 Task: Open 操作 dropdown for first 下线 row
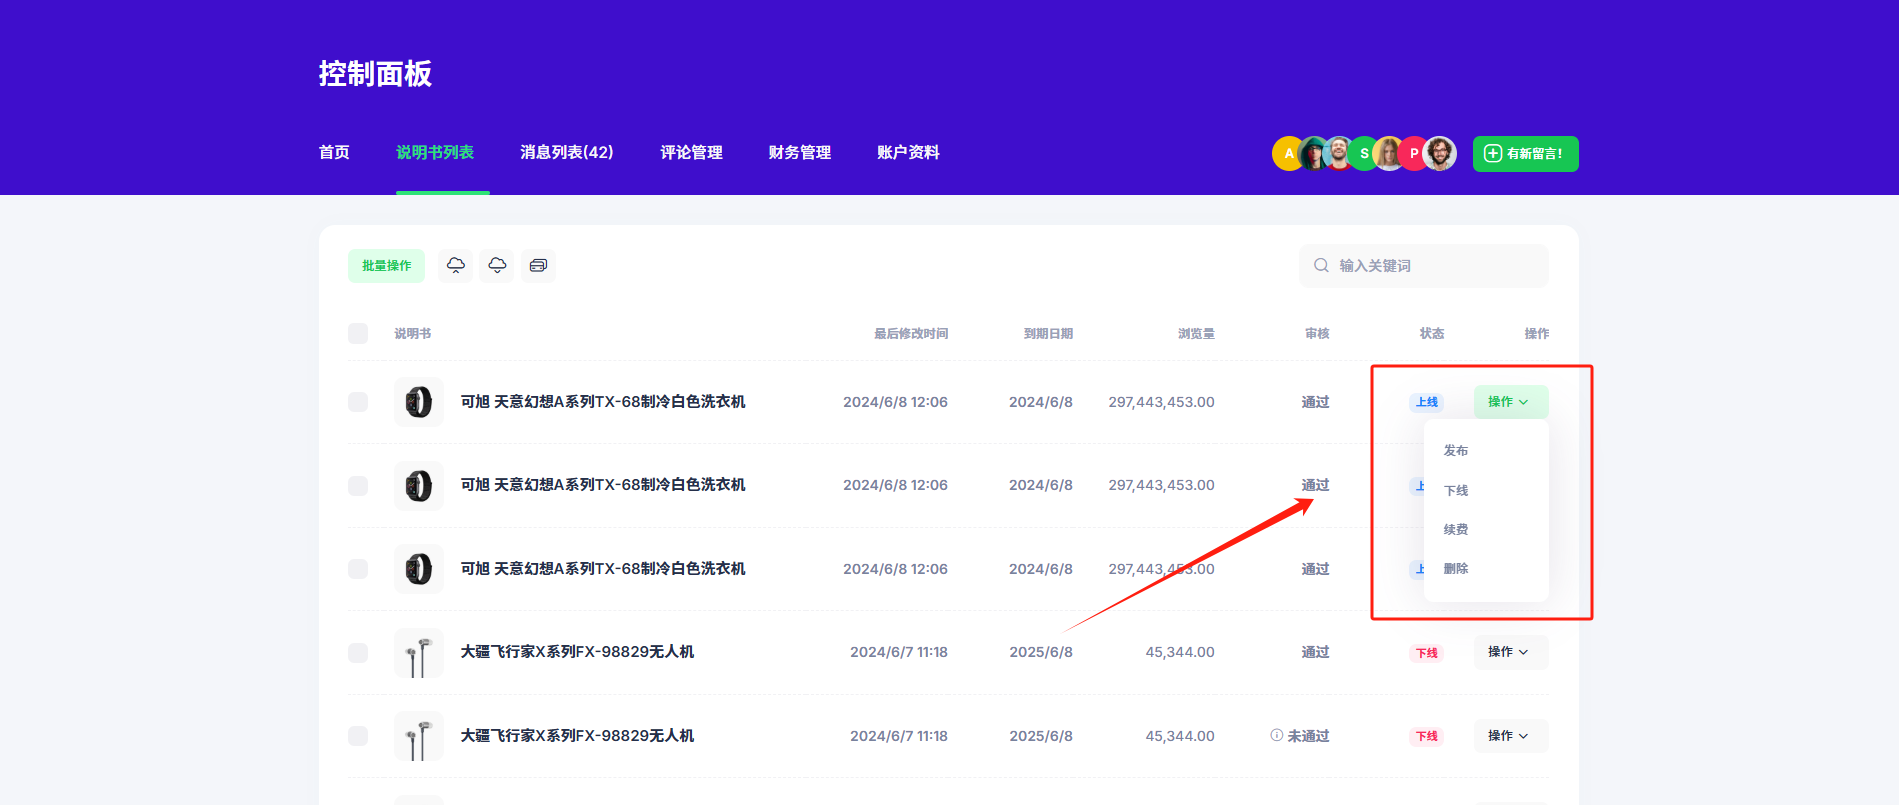pyautogui.click(x=1510, y=652)
